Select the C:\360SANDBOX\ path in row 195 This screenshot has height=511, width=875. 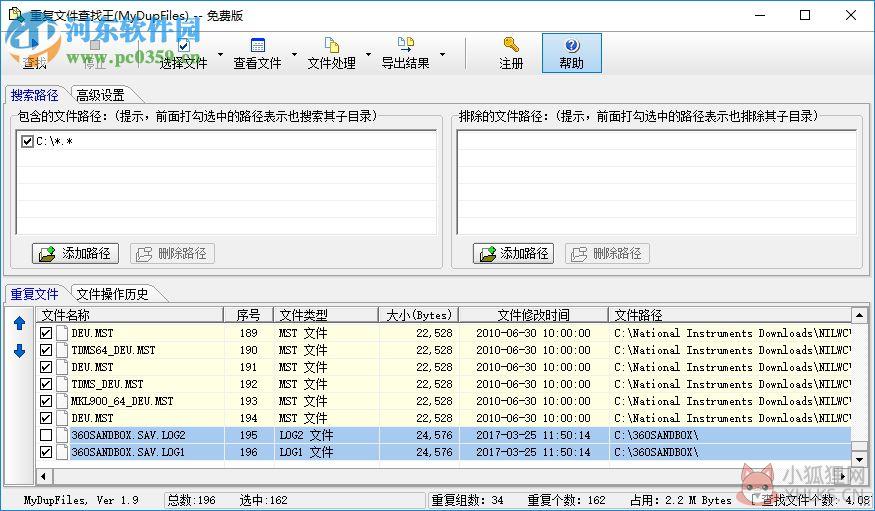coord(656,435)
